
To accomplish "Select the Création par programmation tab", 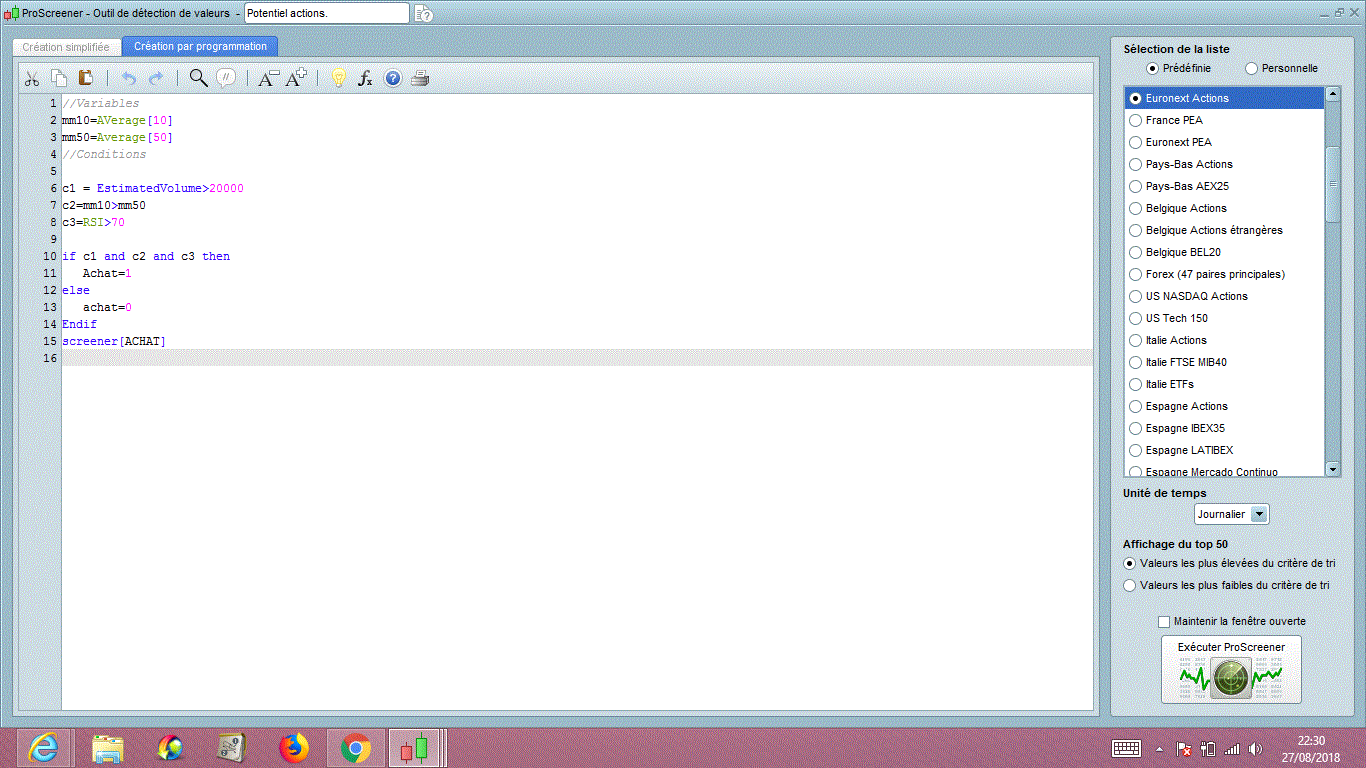I will pos(200,47).
